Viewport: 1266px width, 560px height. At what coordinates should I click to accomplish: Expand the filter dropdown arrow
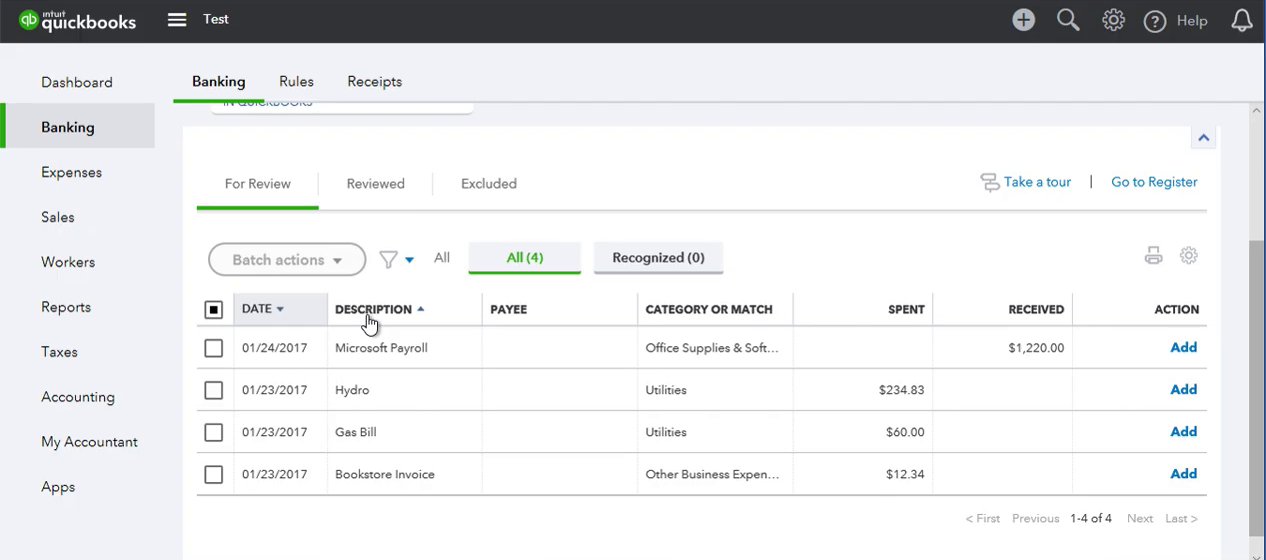click(409, 260)
